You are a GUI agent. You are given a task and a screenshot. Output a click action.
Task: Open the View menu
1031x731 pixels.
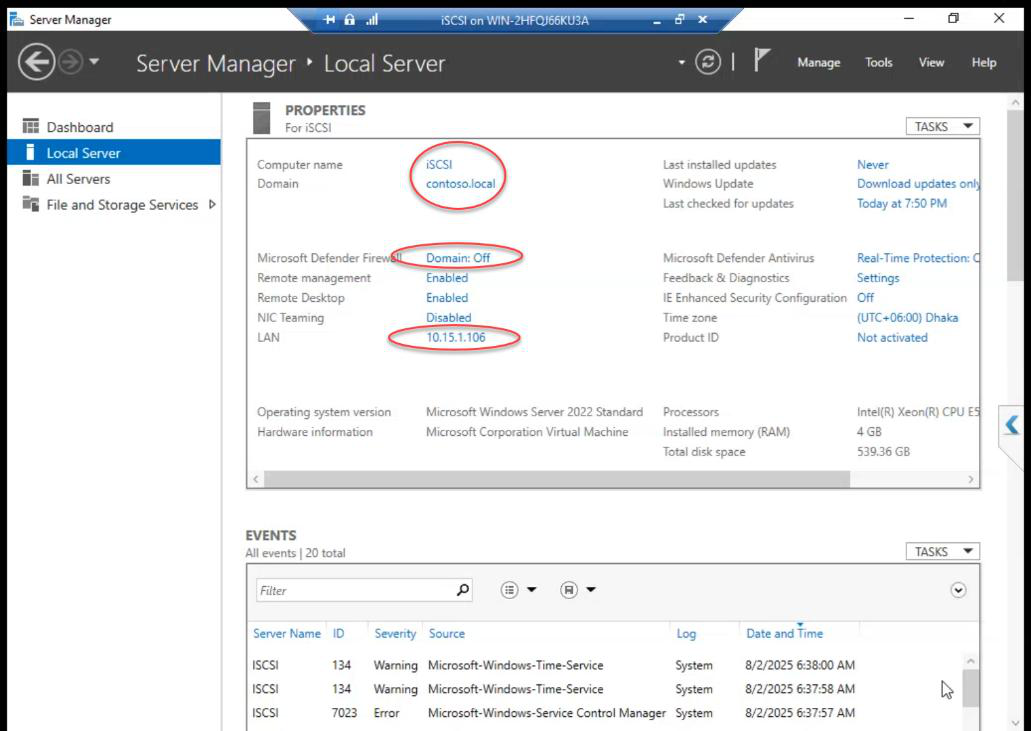pyautogui.click(x=931, y=62)
